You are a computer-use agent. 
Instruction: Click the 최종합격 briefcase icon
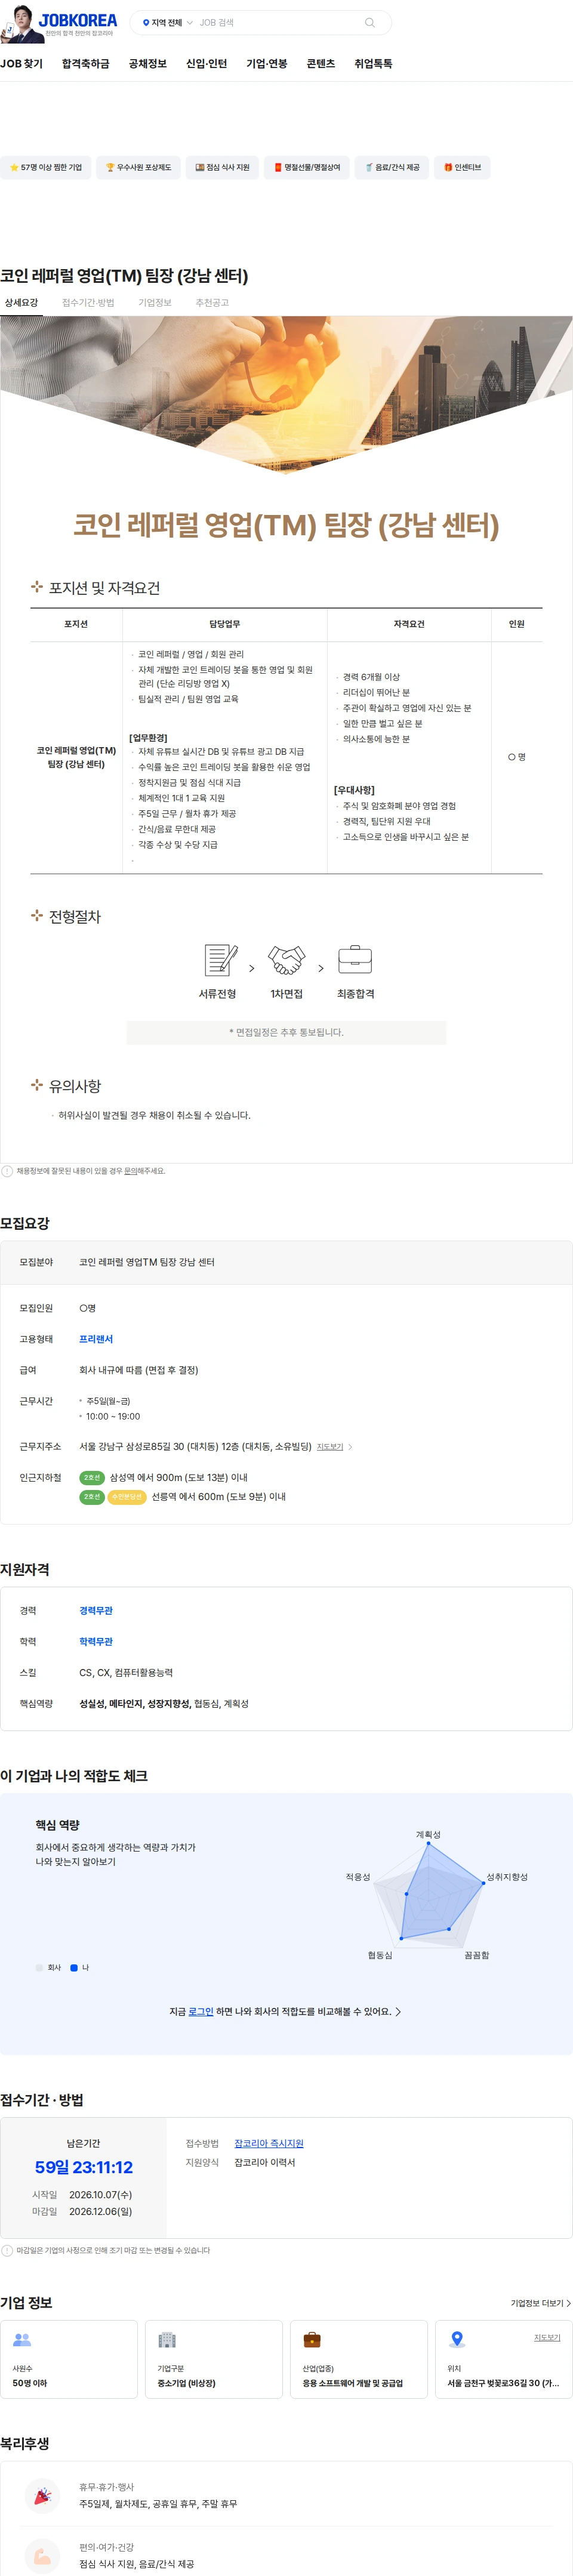355,960
